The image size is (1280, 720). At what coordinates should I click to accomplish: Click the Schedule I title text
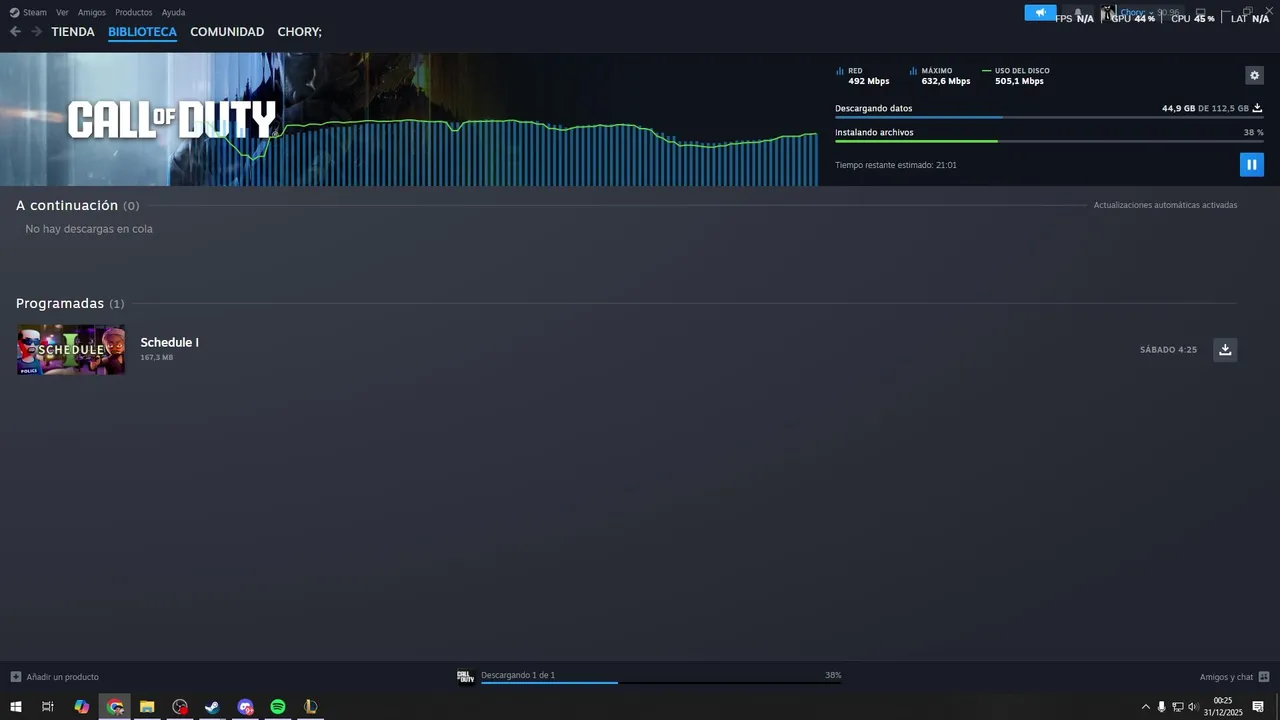pos(169,342)
